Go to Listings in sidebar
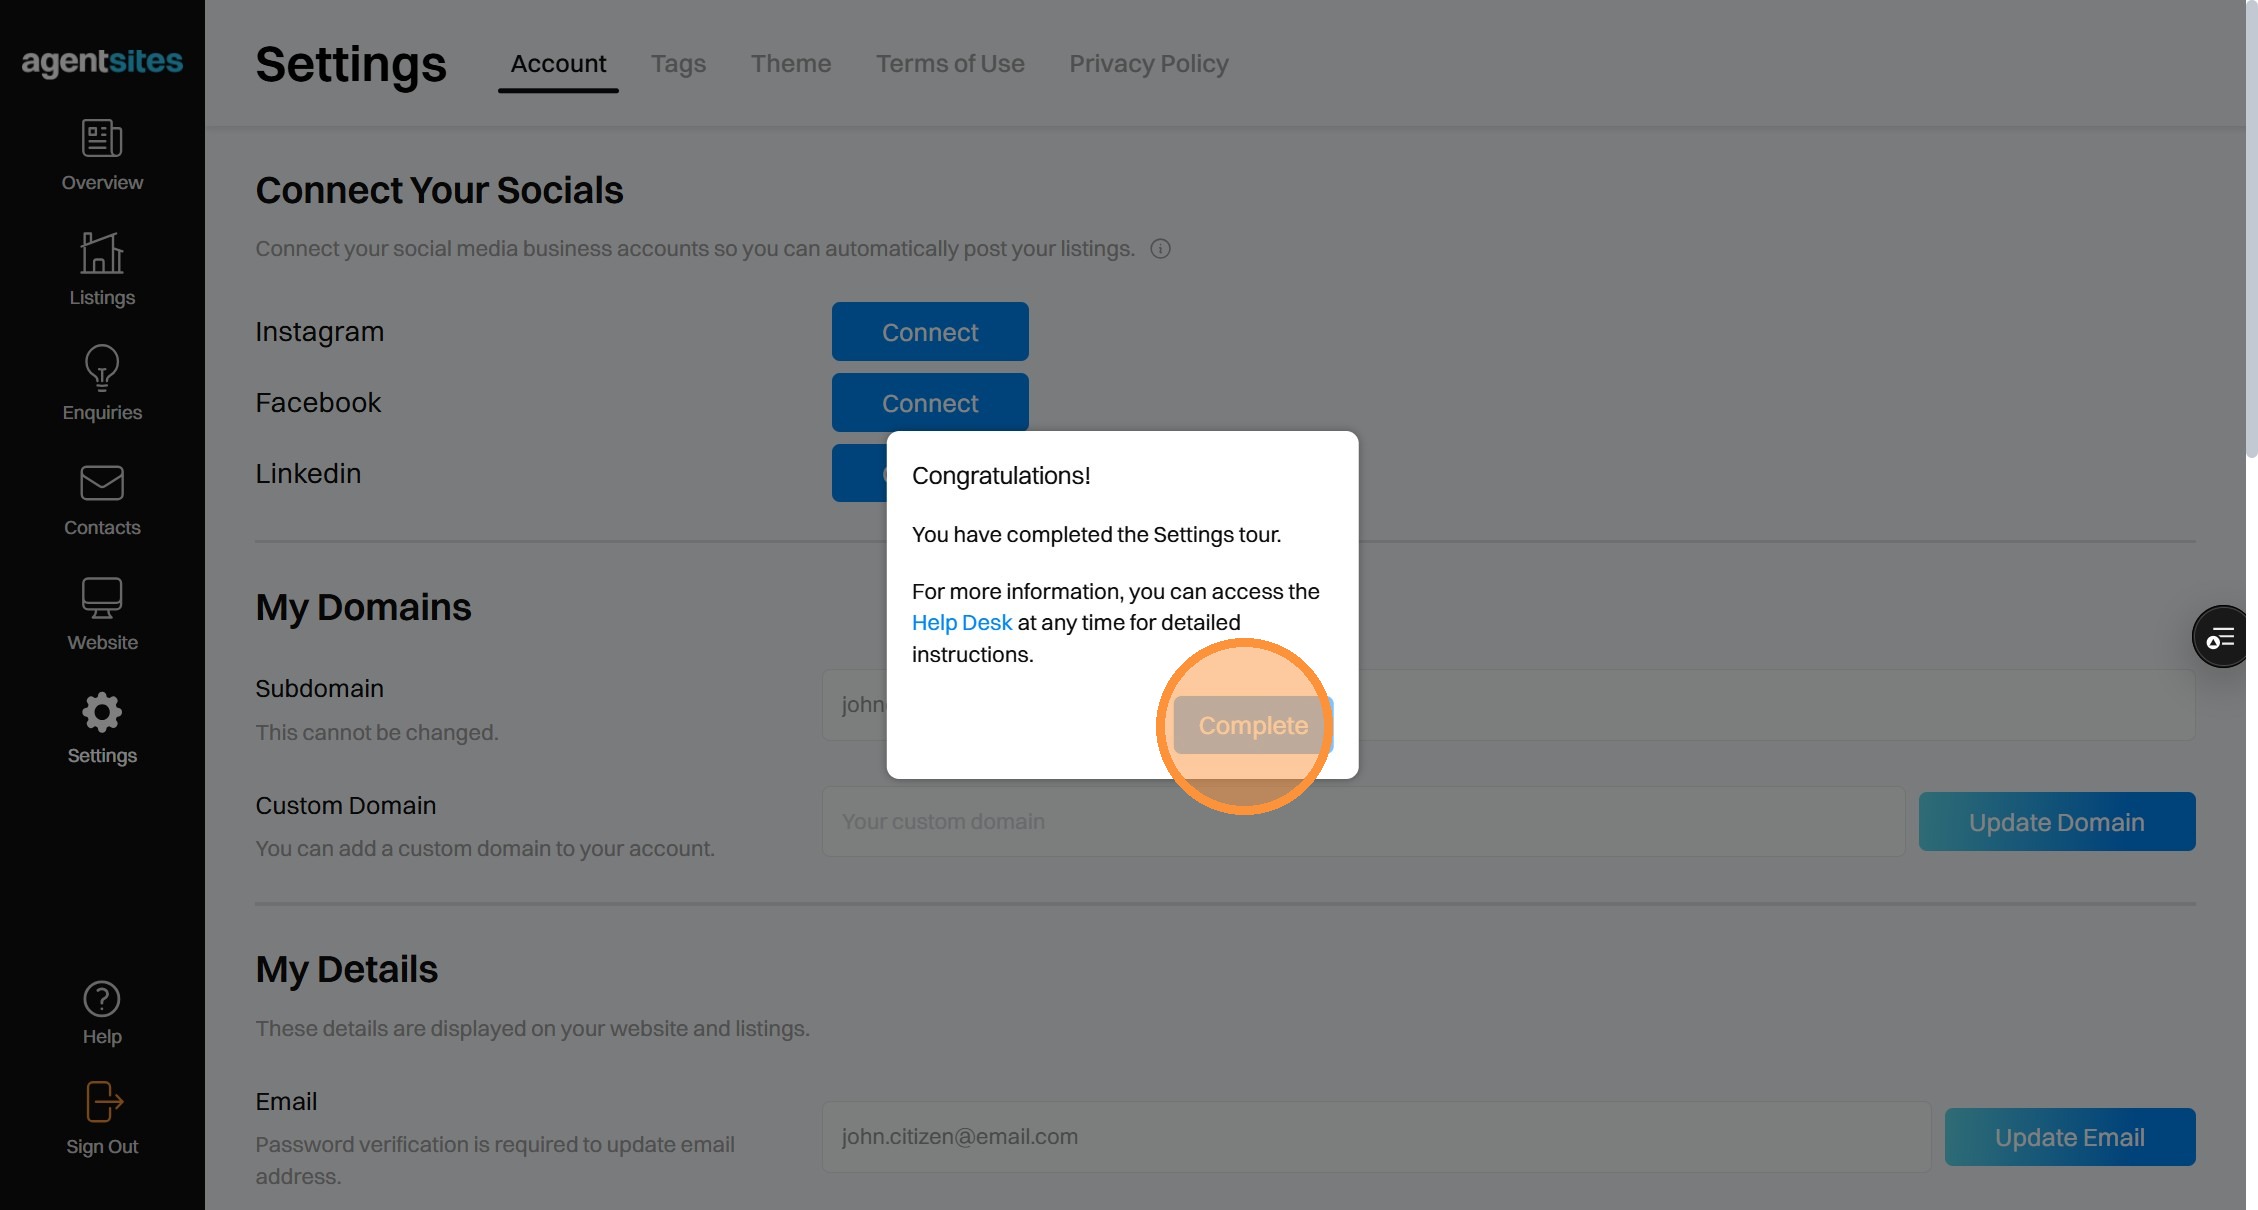Image resolution: width=2258 pixels, height=1210 pixels. point(102,254)
